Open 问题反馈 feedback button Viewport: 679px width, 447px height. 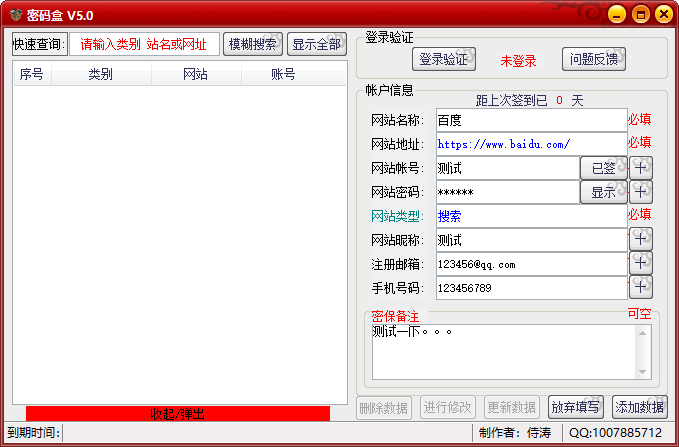594,59
